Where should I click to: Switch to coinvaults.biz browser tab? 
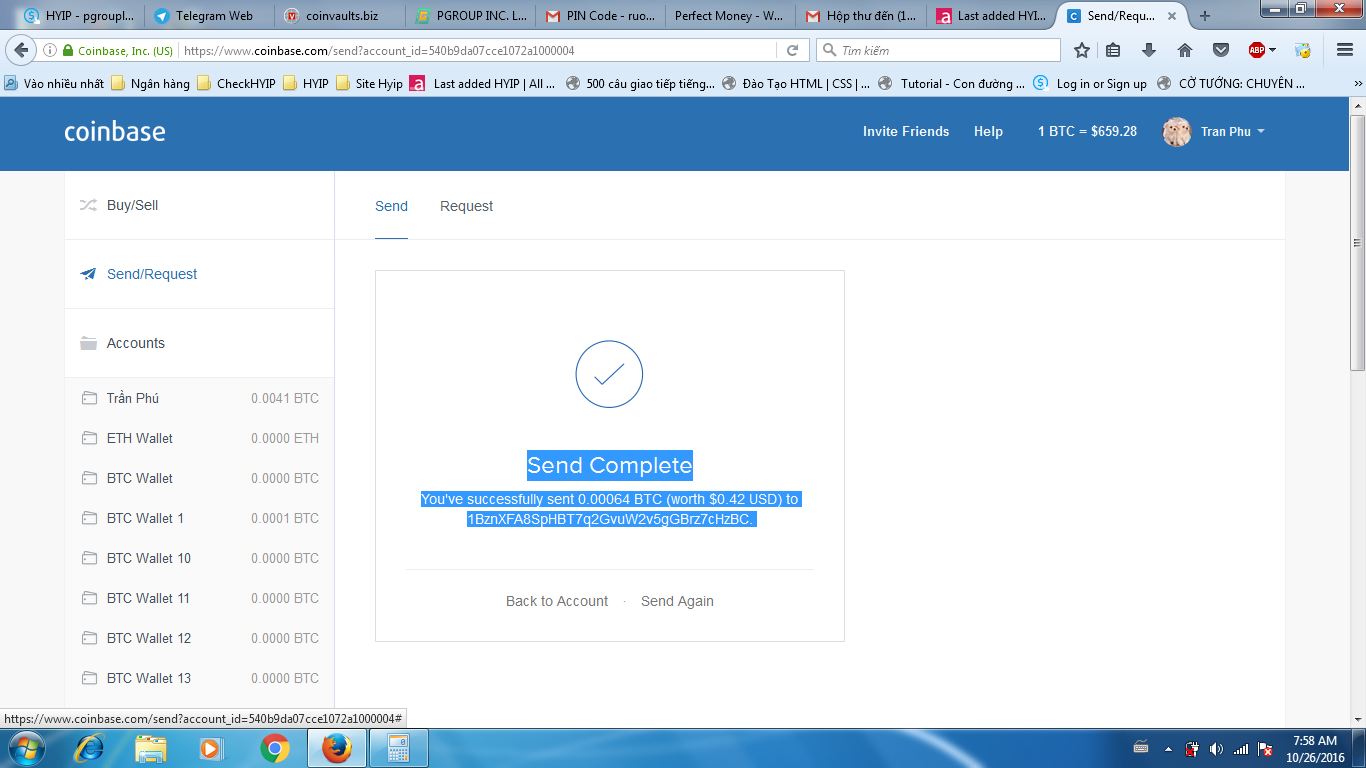[x=337, y=16]
